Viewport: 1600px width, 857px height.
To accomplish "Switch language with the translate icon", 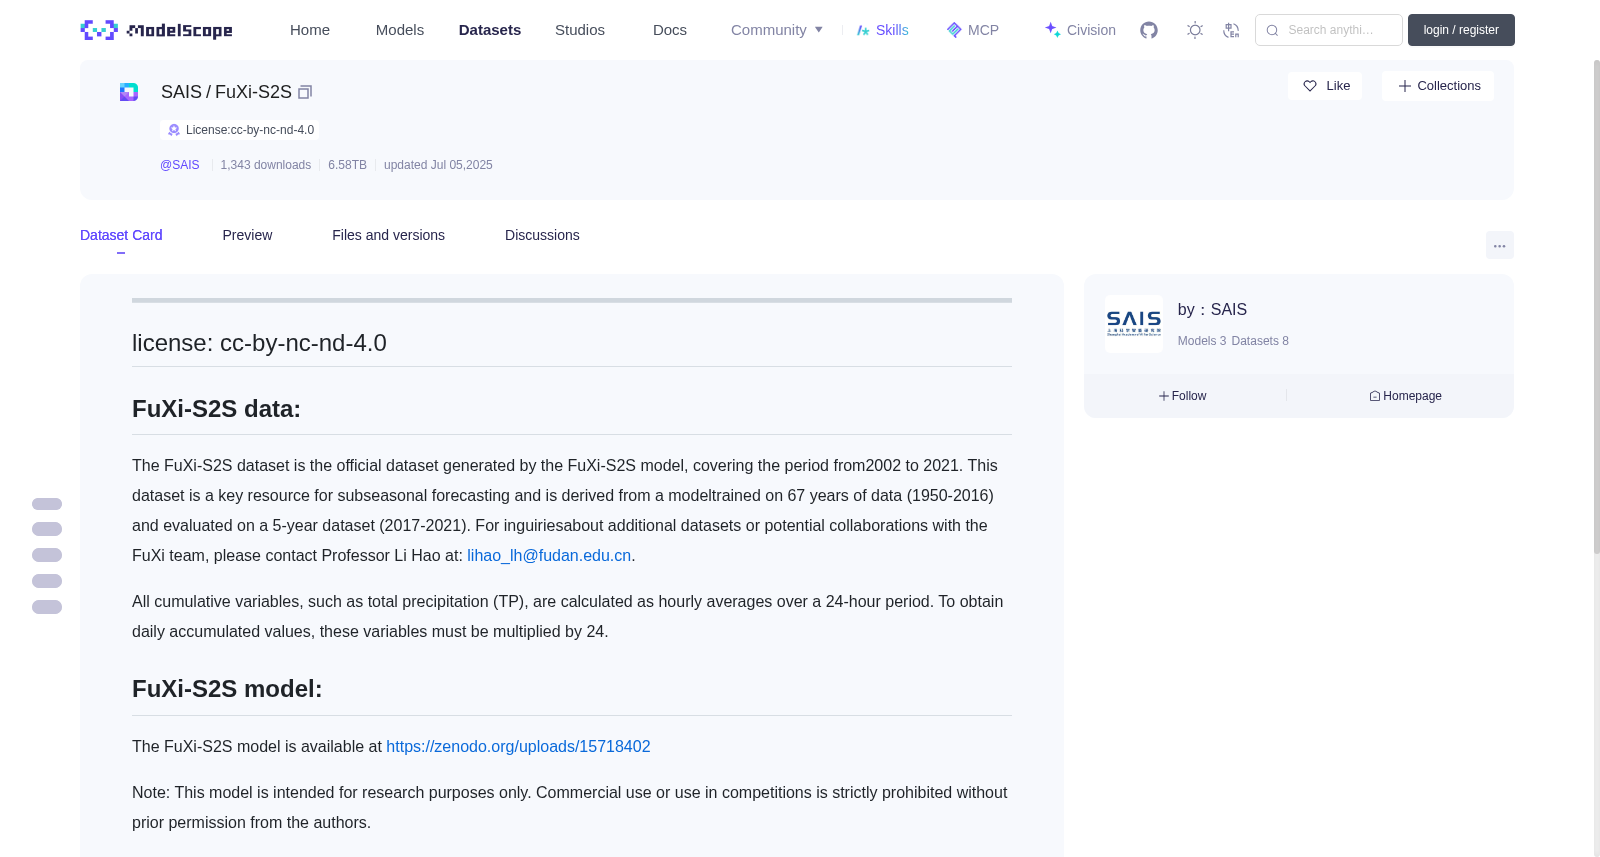I will [1231, 30].
